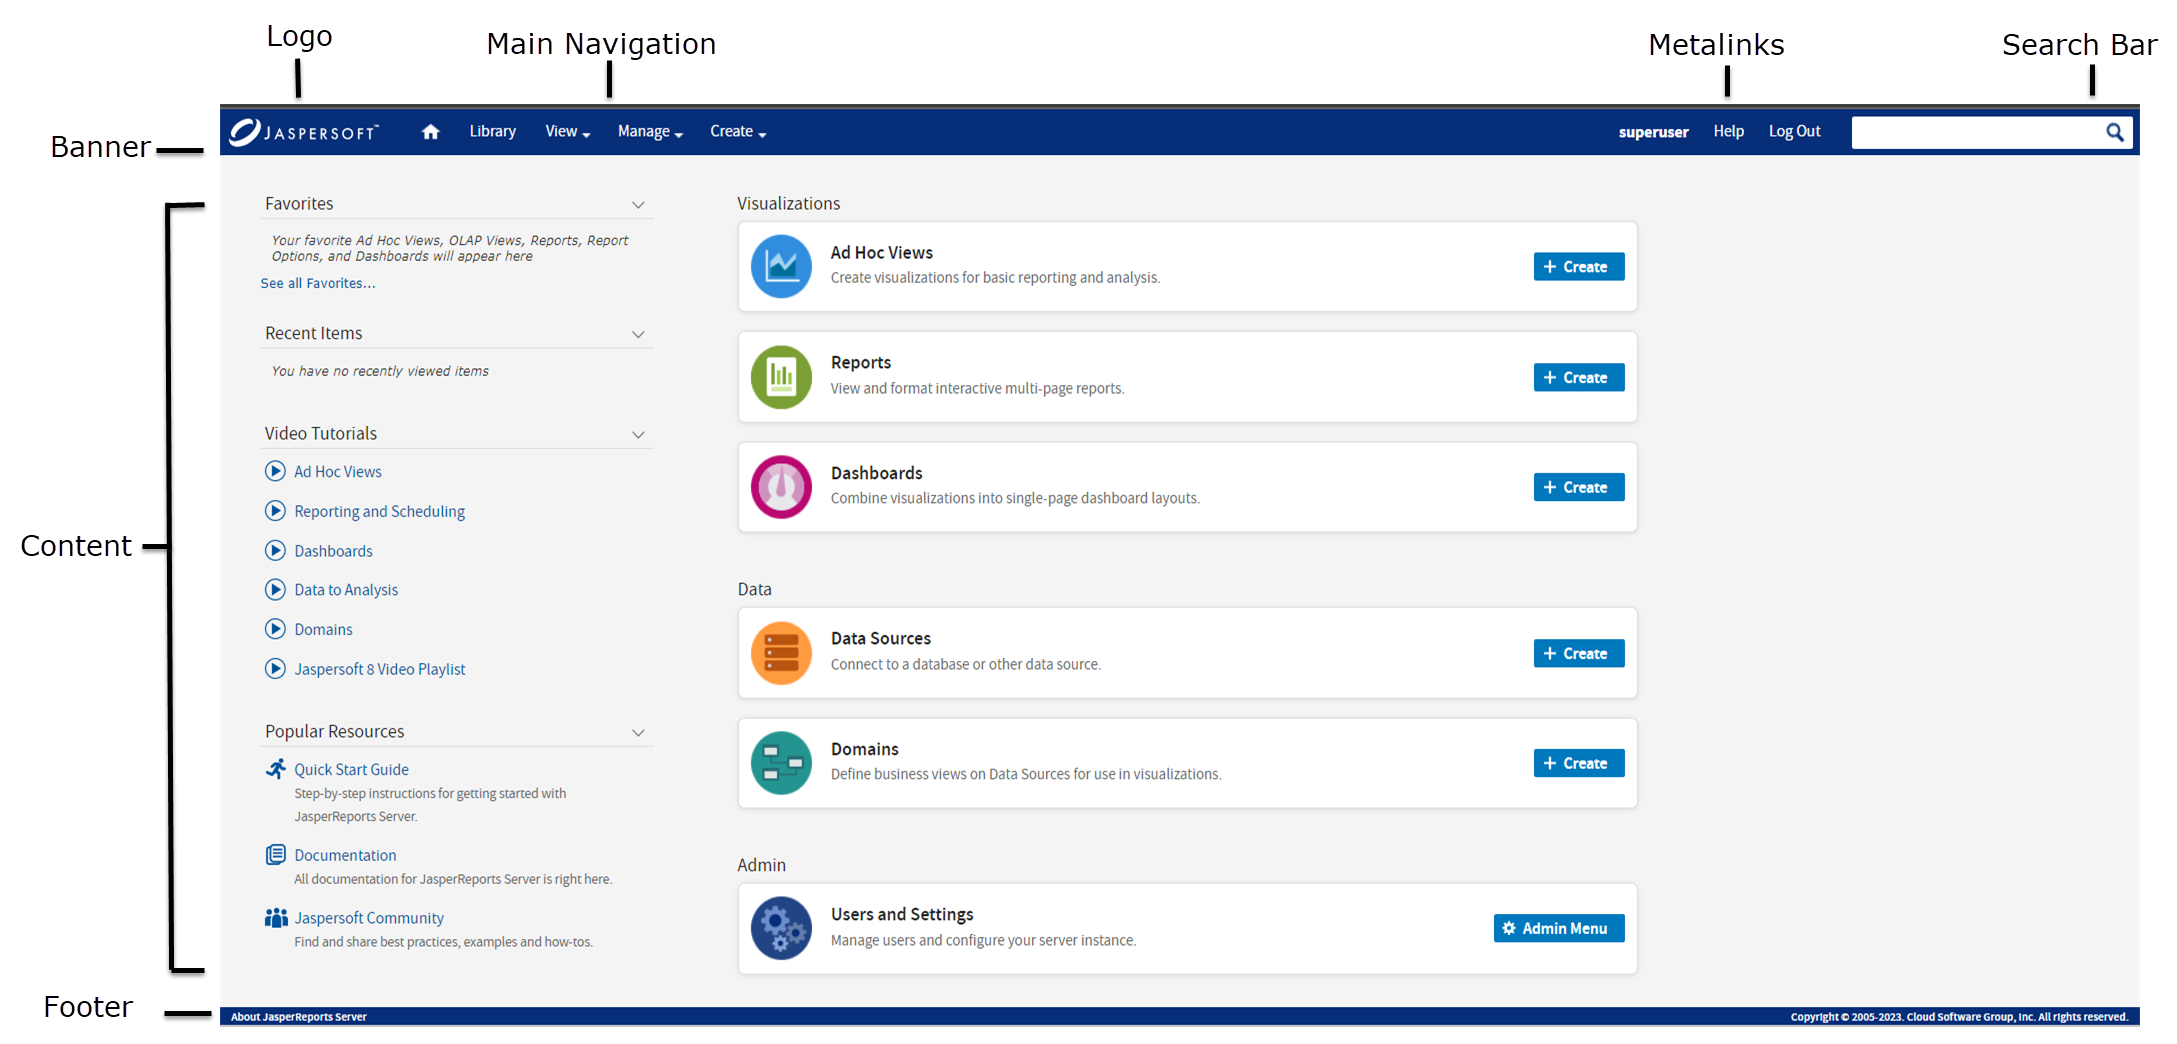Click the Users and Settings gears icon
The image size is (2177, 1044).
click(x=781, y=928)
